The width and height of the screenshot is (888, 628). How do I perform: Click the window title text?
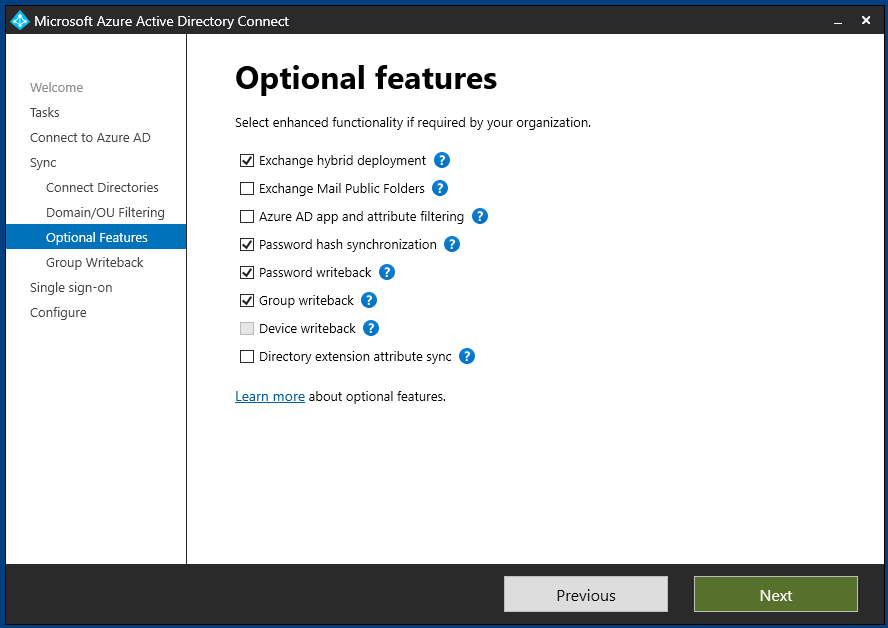pos(161,21)
